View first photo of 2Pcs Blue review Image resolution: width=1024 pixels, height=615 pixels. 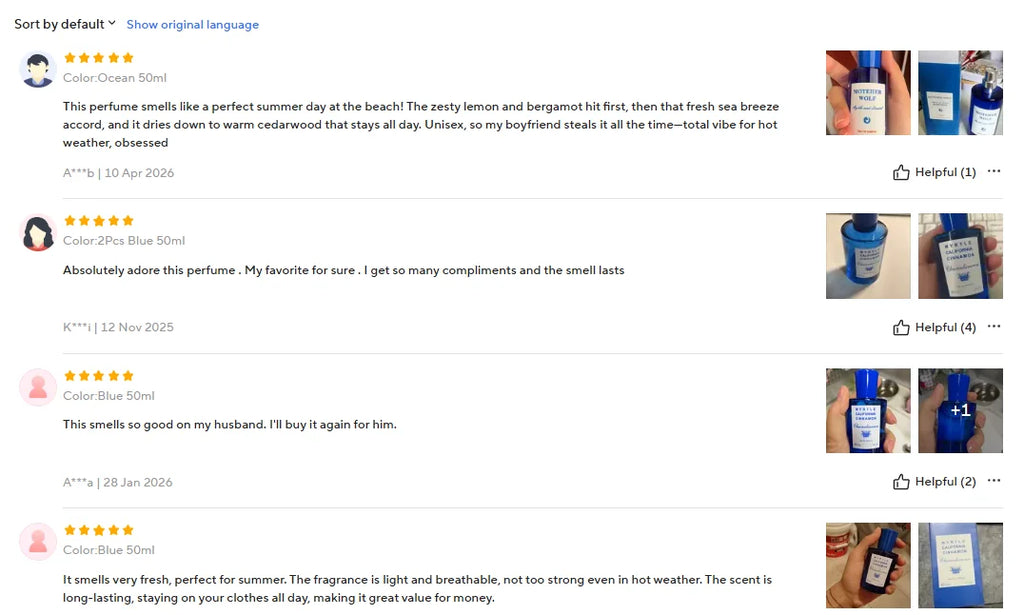[868, 256]
